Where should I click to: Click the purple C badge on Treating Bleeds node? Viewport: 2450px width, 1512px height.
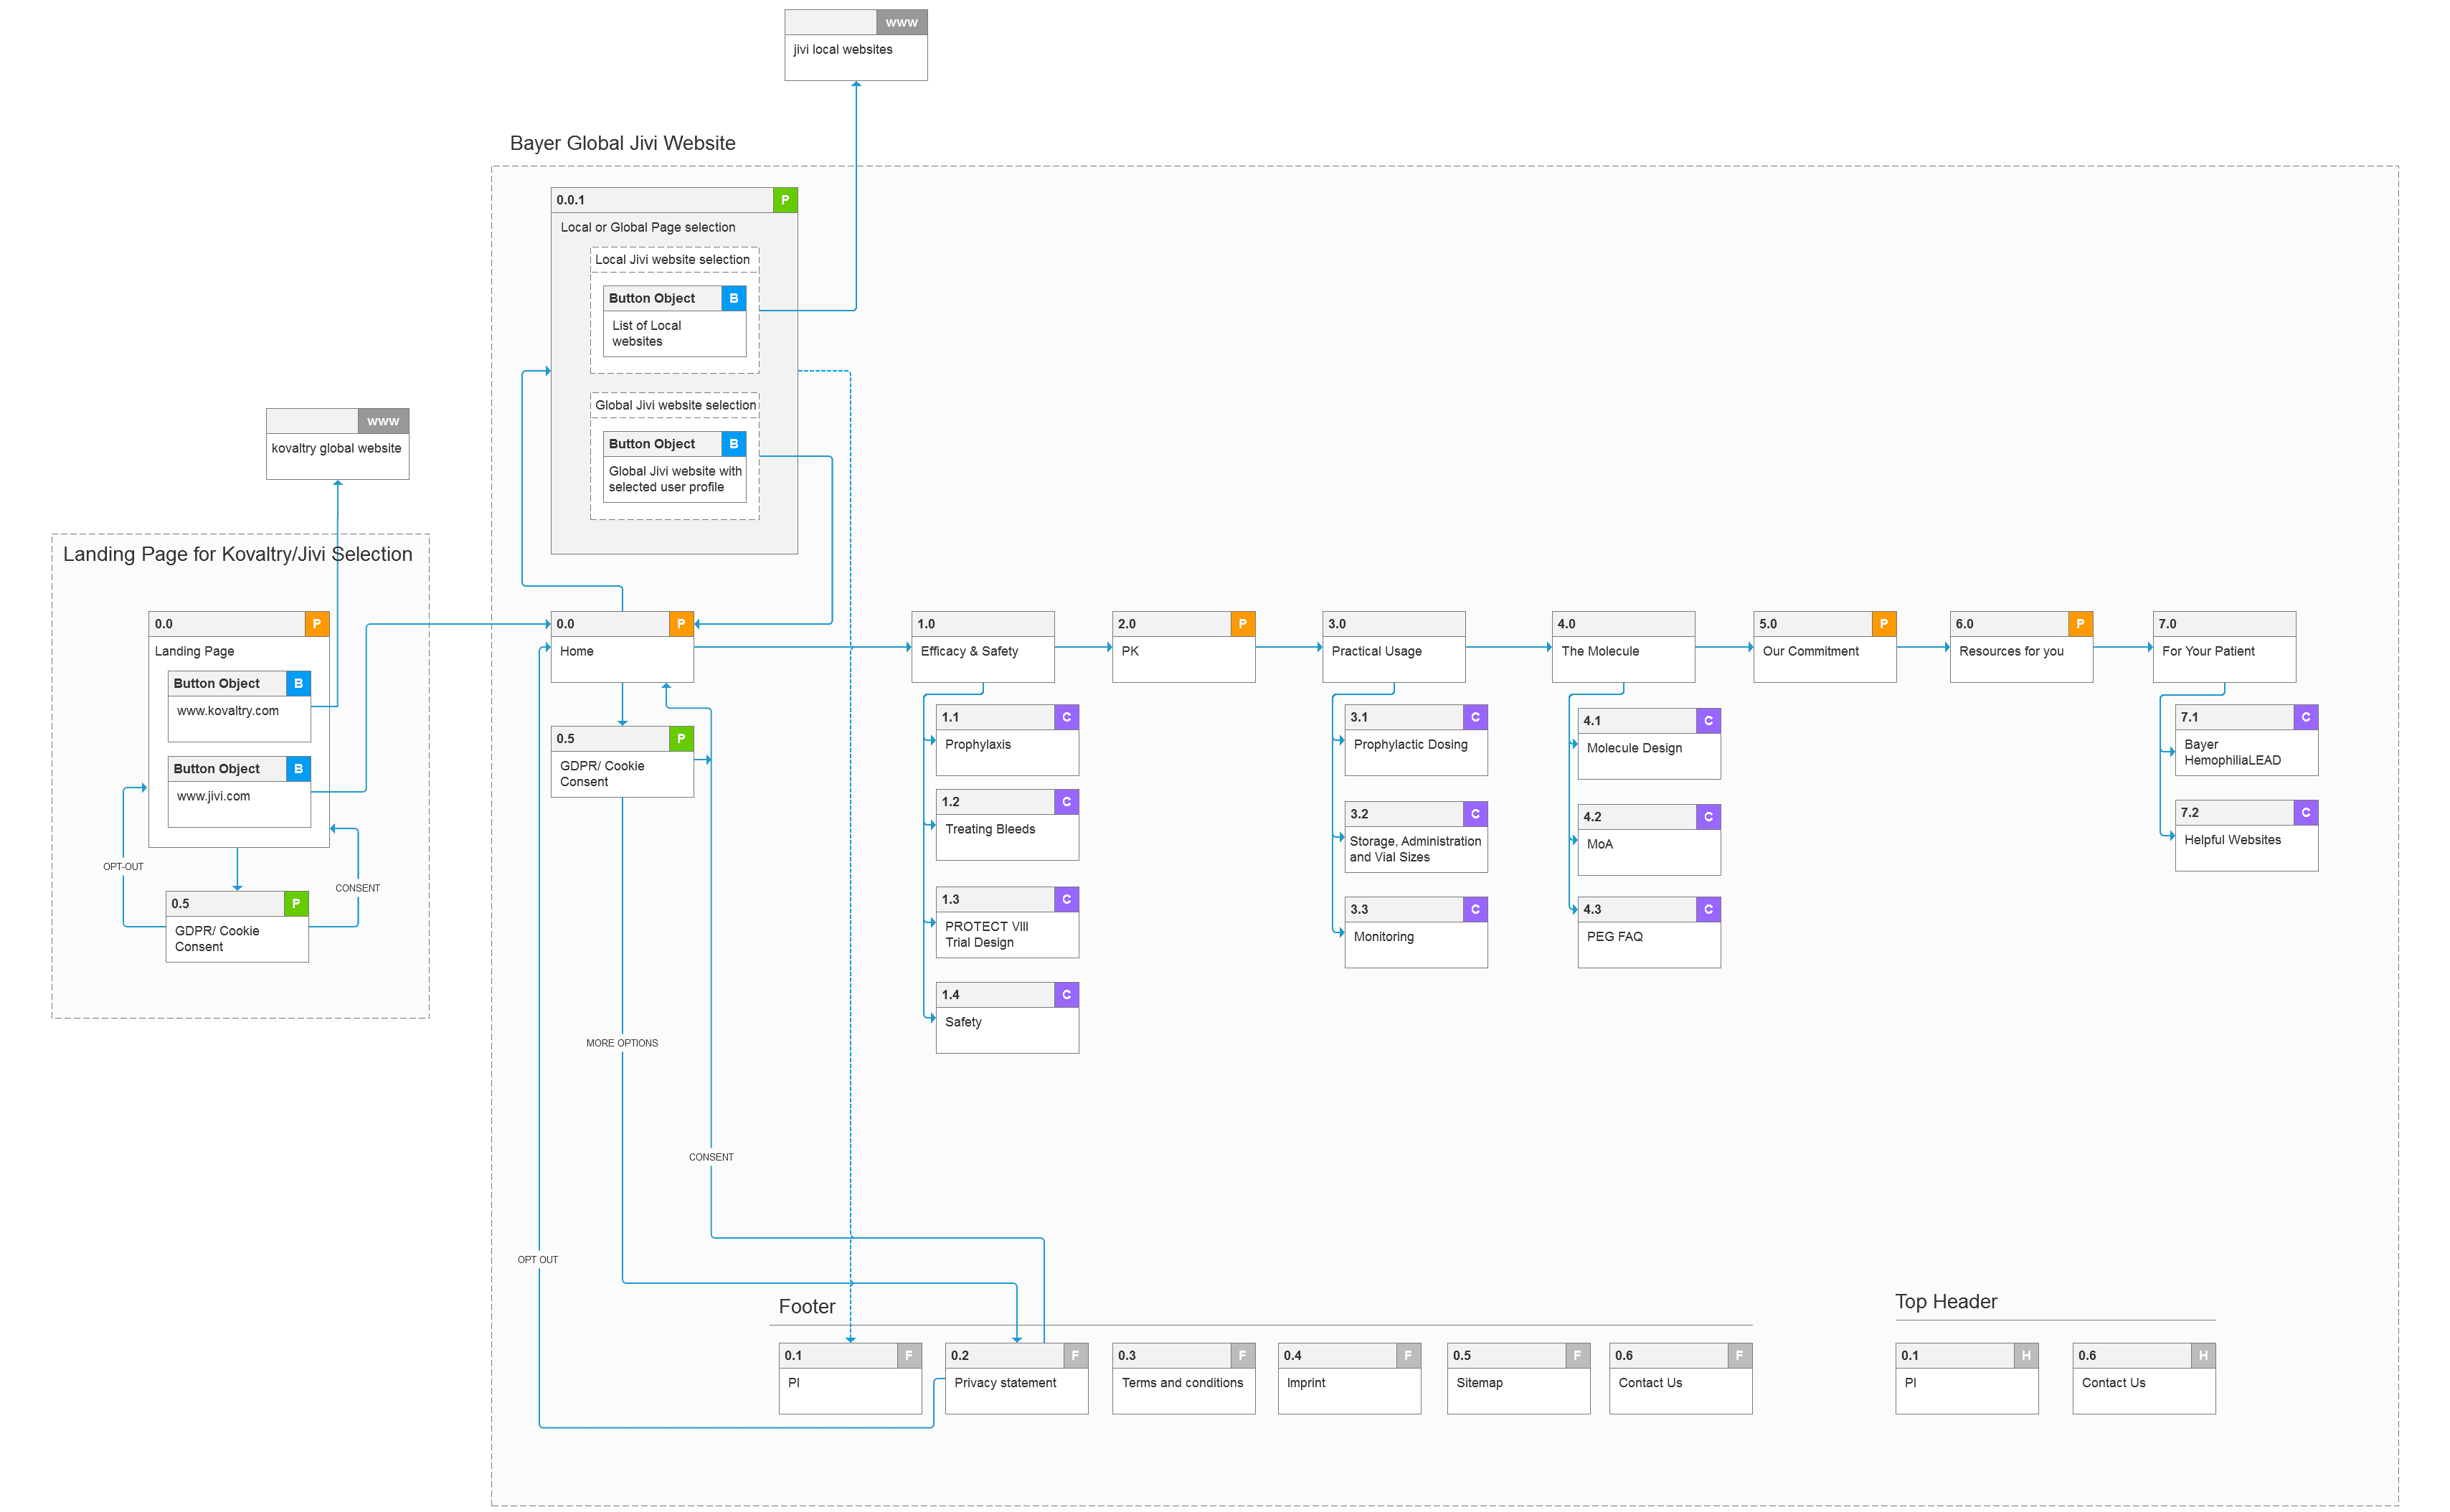(1066, 802)
